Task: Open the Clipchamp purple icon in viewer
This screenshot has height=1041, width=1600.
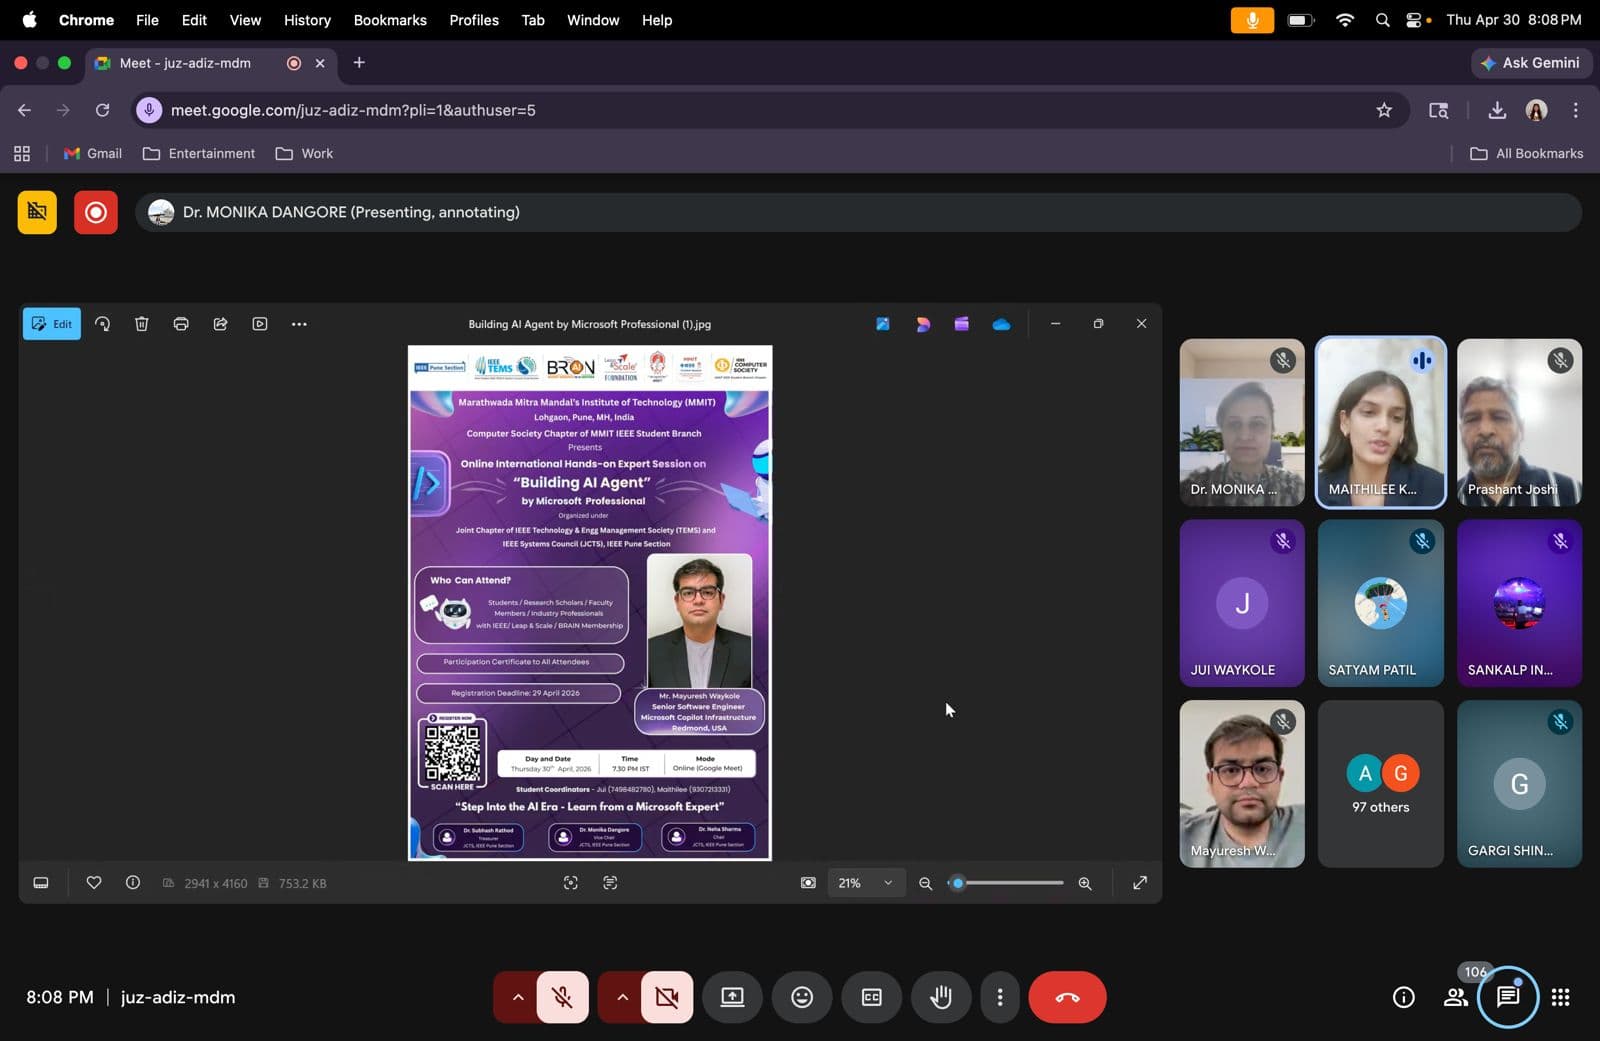Action: pos(961,324)
